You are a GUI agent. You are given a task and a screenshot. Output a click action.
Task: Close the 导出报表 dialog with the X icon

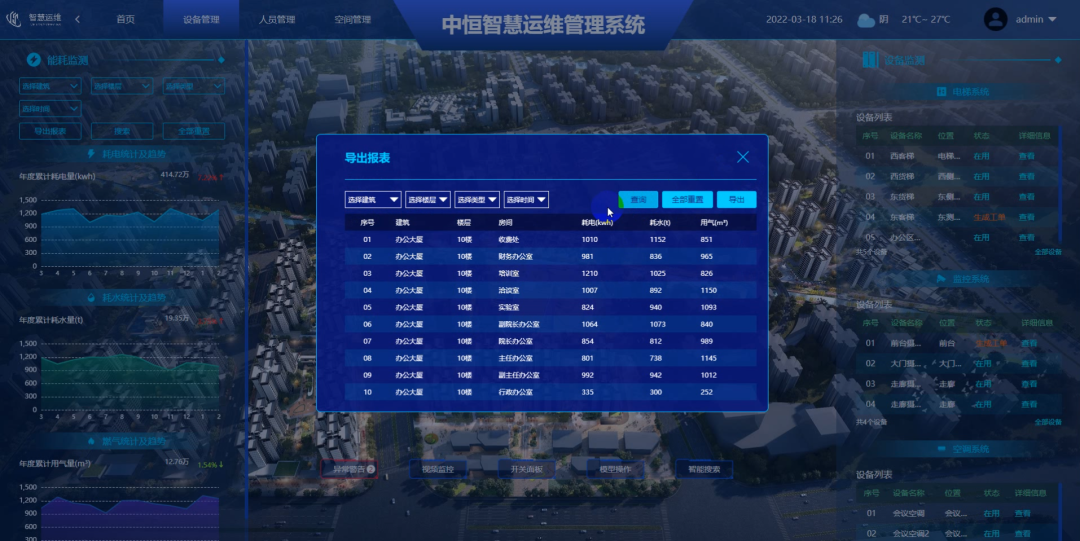tap(742, 157)
